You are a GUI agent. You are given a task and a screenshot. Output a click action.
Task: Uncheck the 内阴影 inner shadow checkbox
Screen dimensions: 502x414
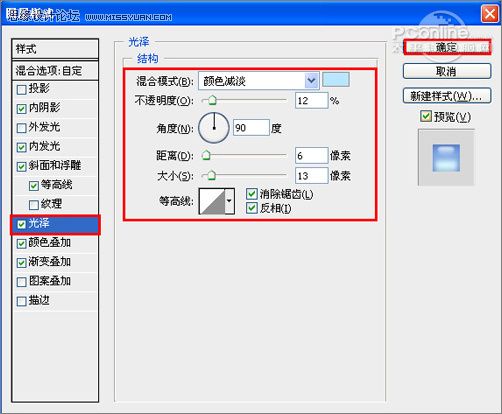point(21,109)
